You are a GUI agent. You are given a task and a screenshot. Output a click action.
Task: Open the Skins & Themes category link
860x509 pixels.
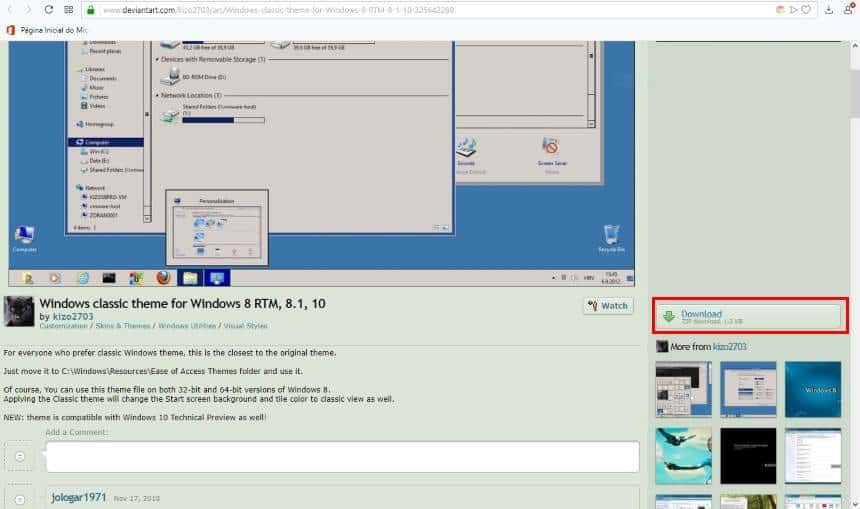(123, 326)
